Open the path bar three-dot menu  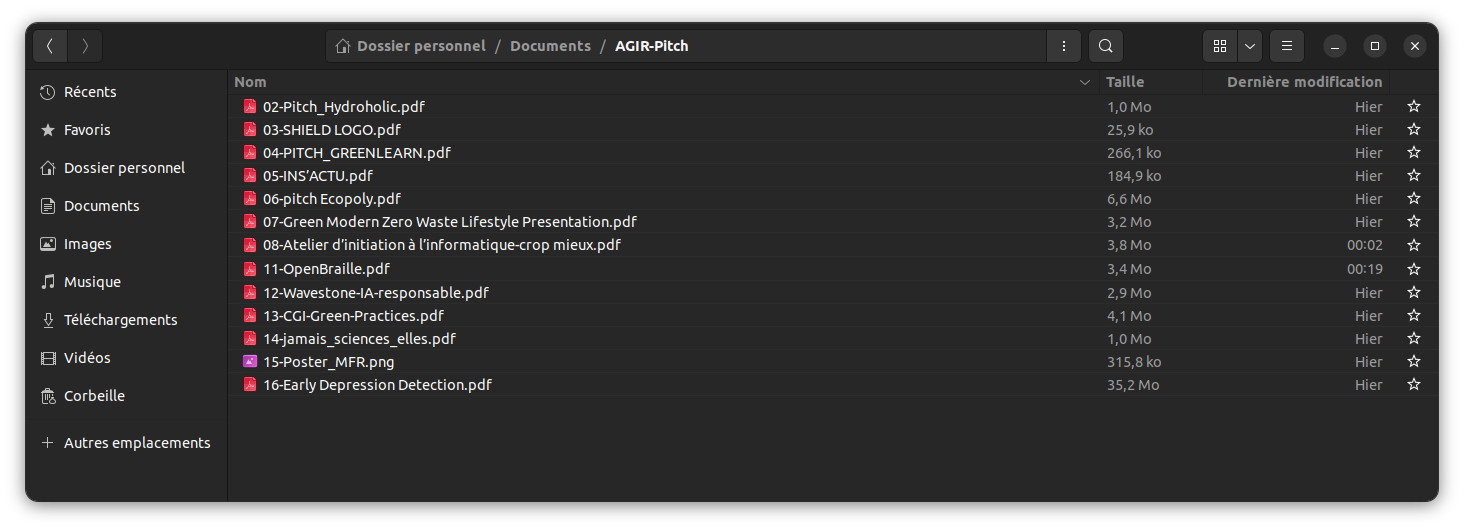click(x=1064, y=46)
